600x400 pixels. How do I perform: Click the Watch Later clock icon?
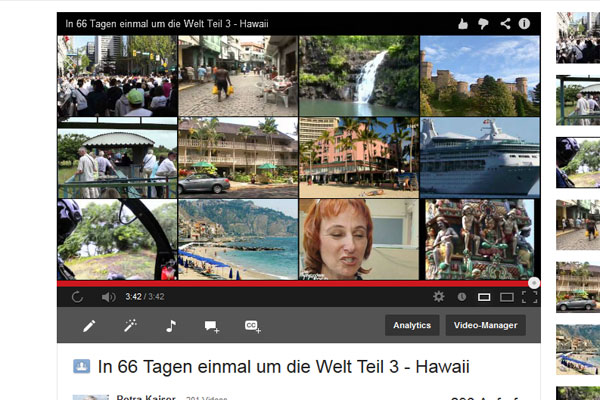(x=462, y=297)
